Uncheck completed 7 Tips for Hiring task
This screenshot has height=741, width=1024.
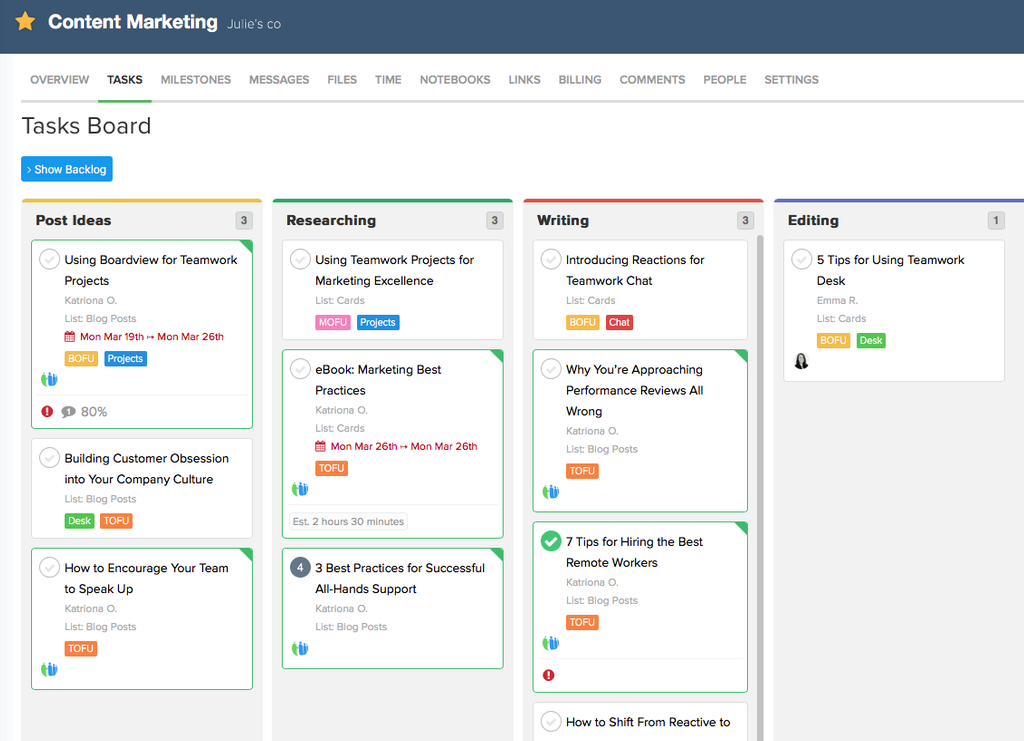tap(551, 541)
